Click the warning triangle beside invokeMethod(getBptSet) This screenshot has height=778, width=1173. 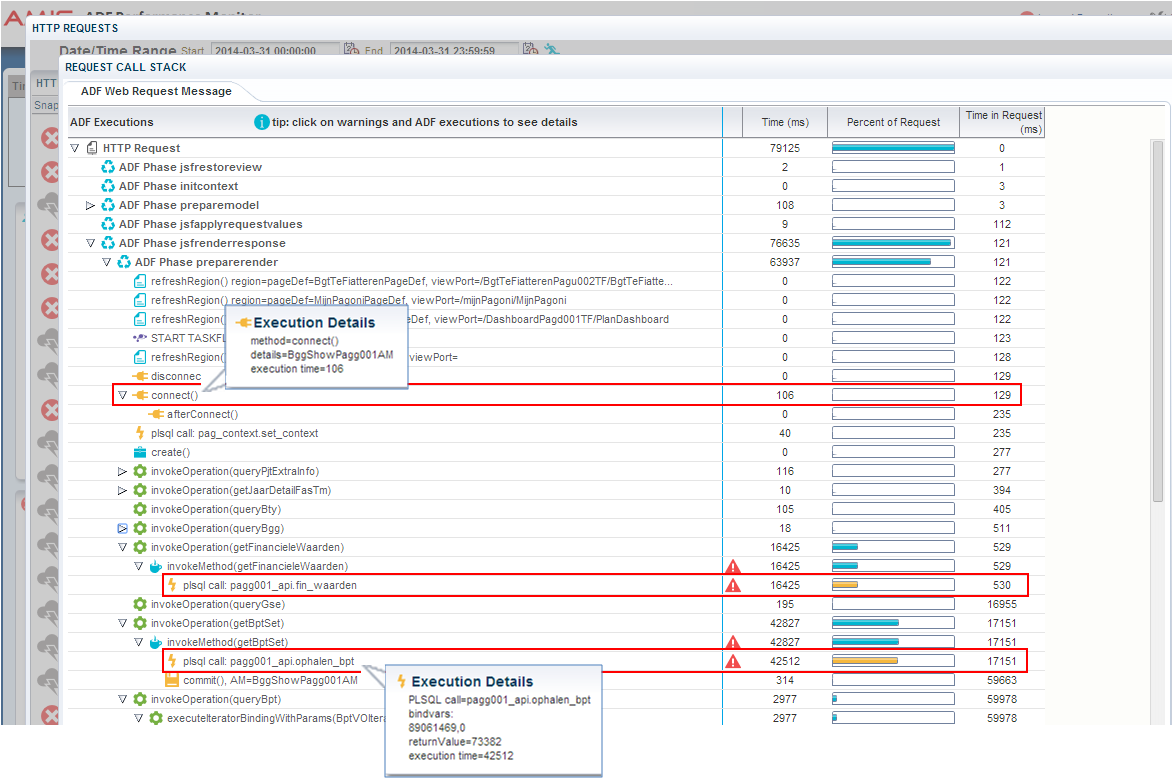[x=733, y=641]
